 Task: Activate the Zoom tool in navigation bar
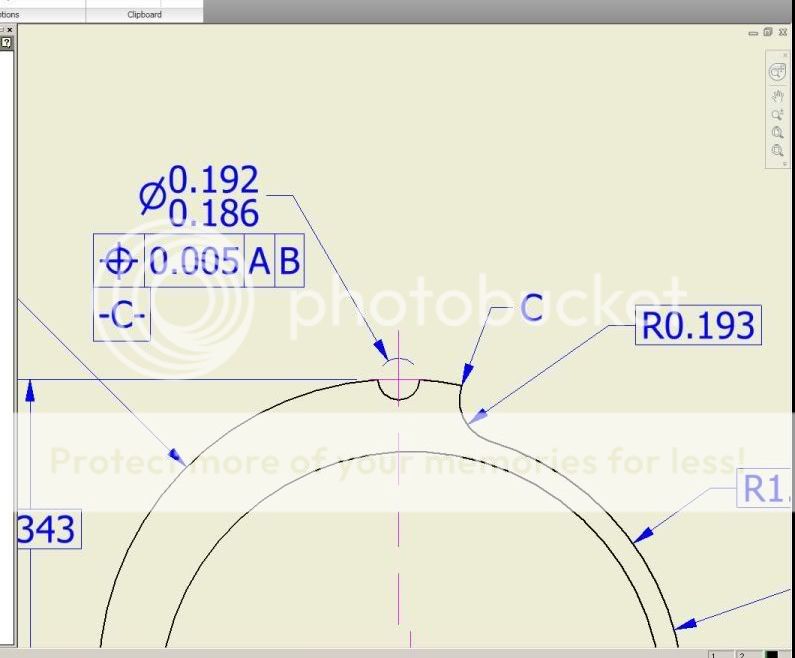[777, 115]
